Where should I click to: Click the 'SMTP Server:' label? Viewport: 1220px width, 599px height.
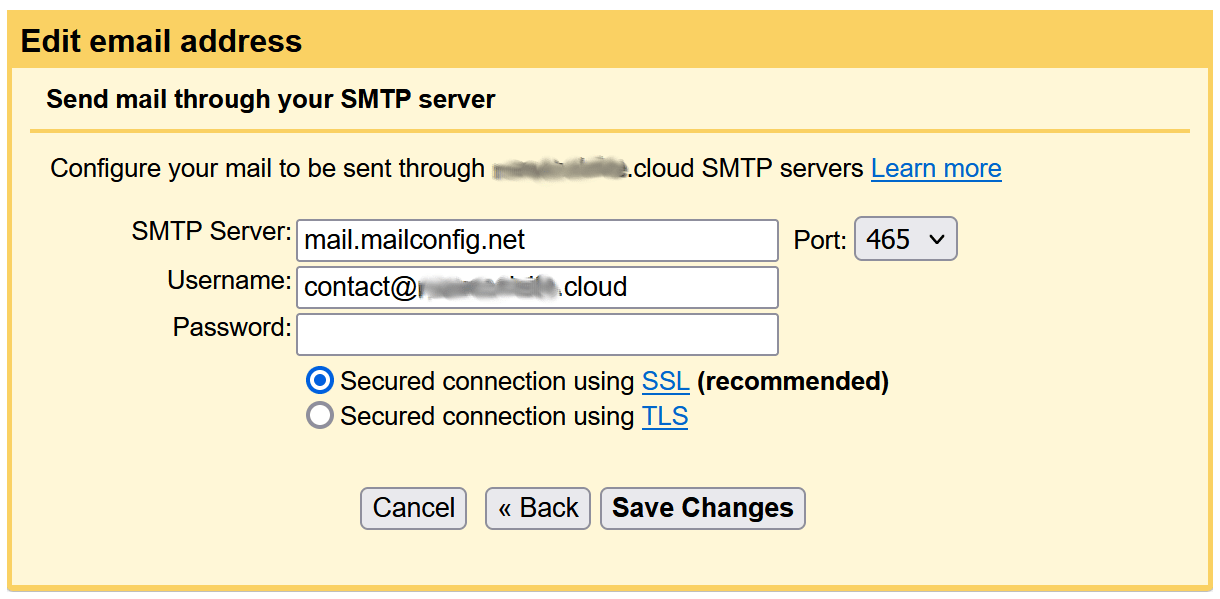point(211,232)
